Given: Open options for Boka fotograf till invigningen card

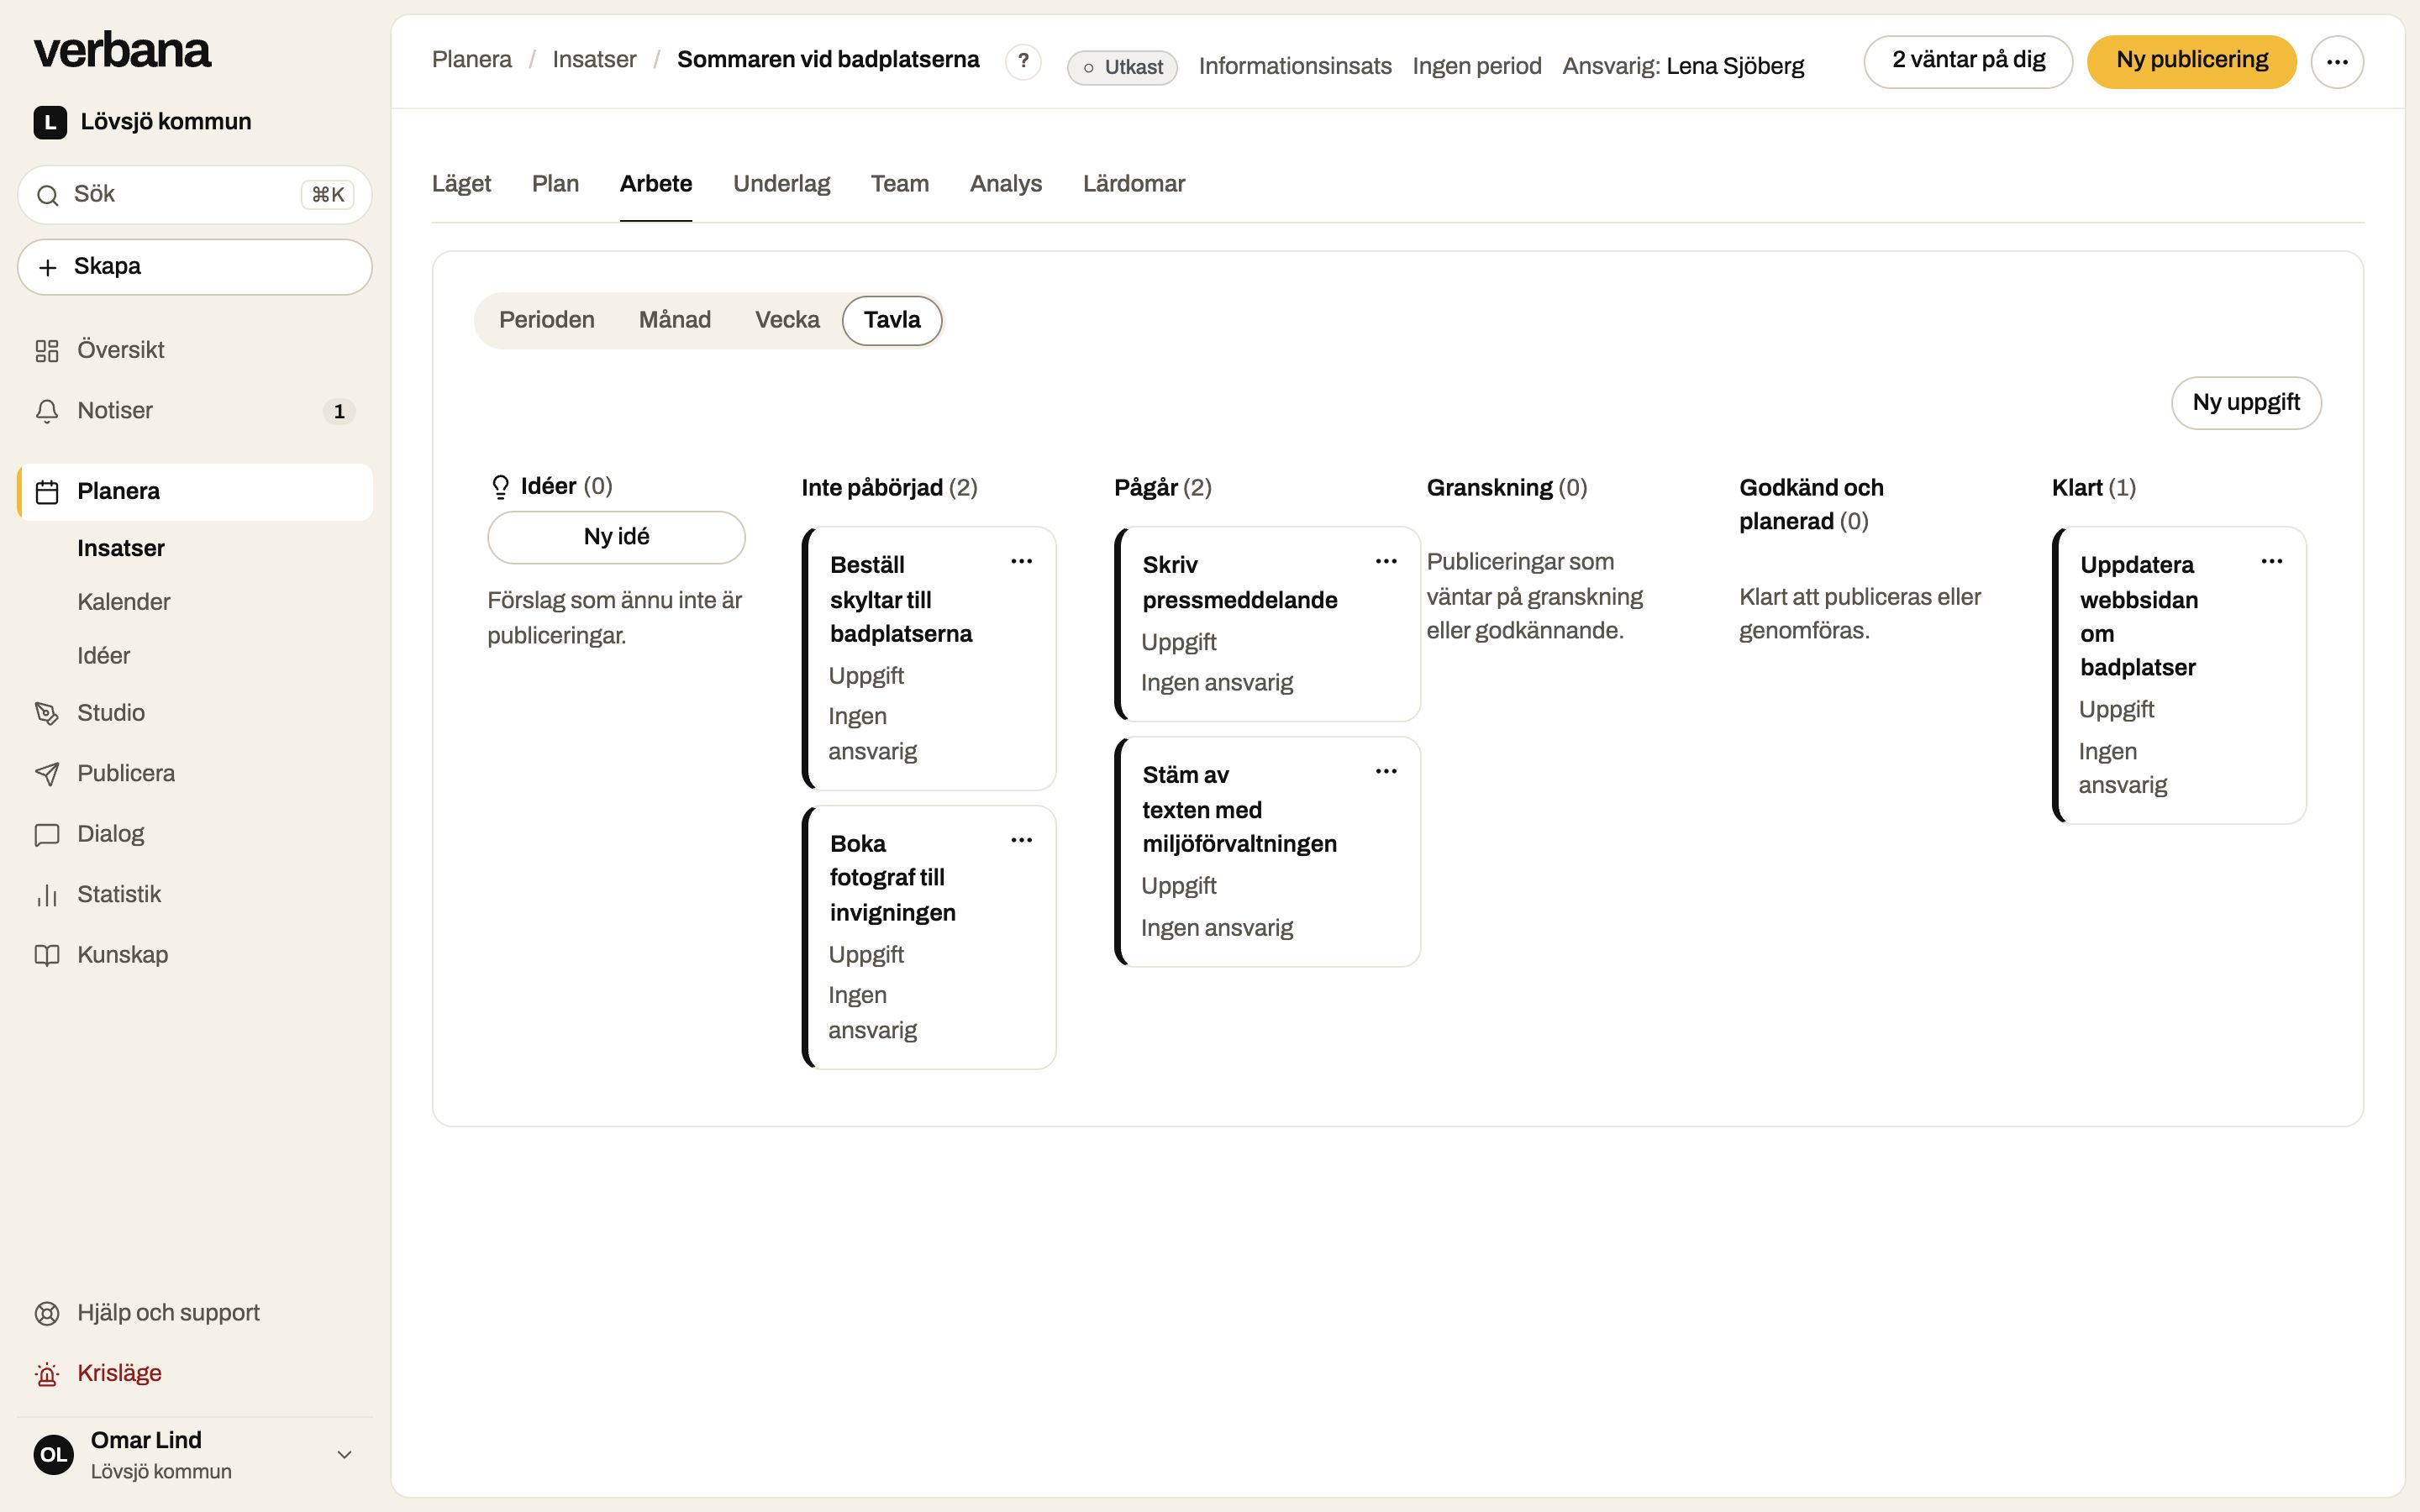Looking at the screenshot, I should 1021,841.
